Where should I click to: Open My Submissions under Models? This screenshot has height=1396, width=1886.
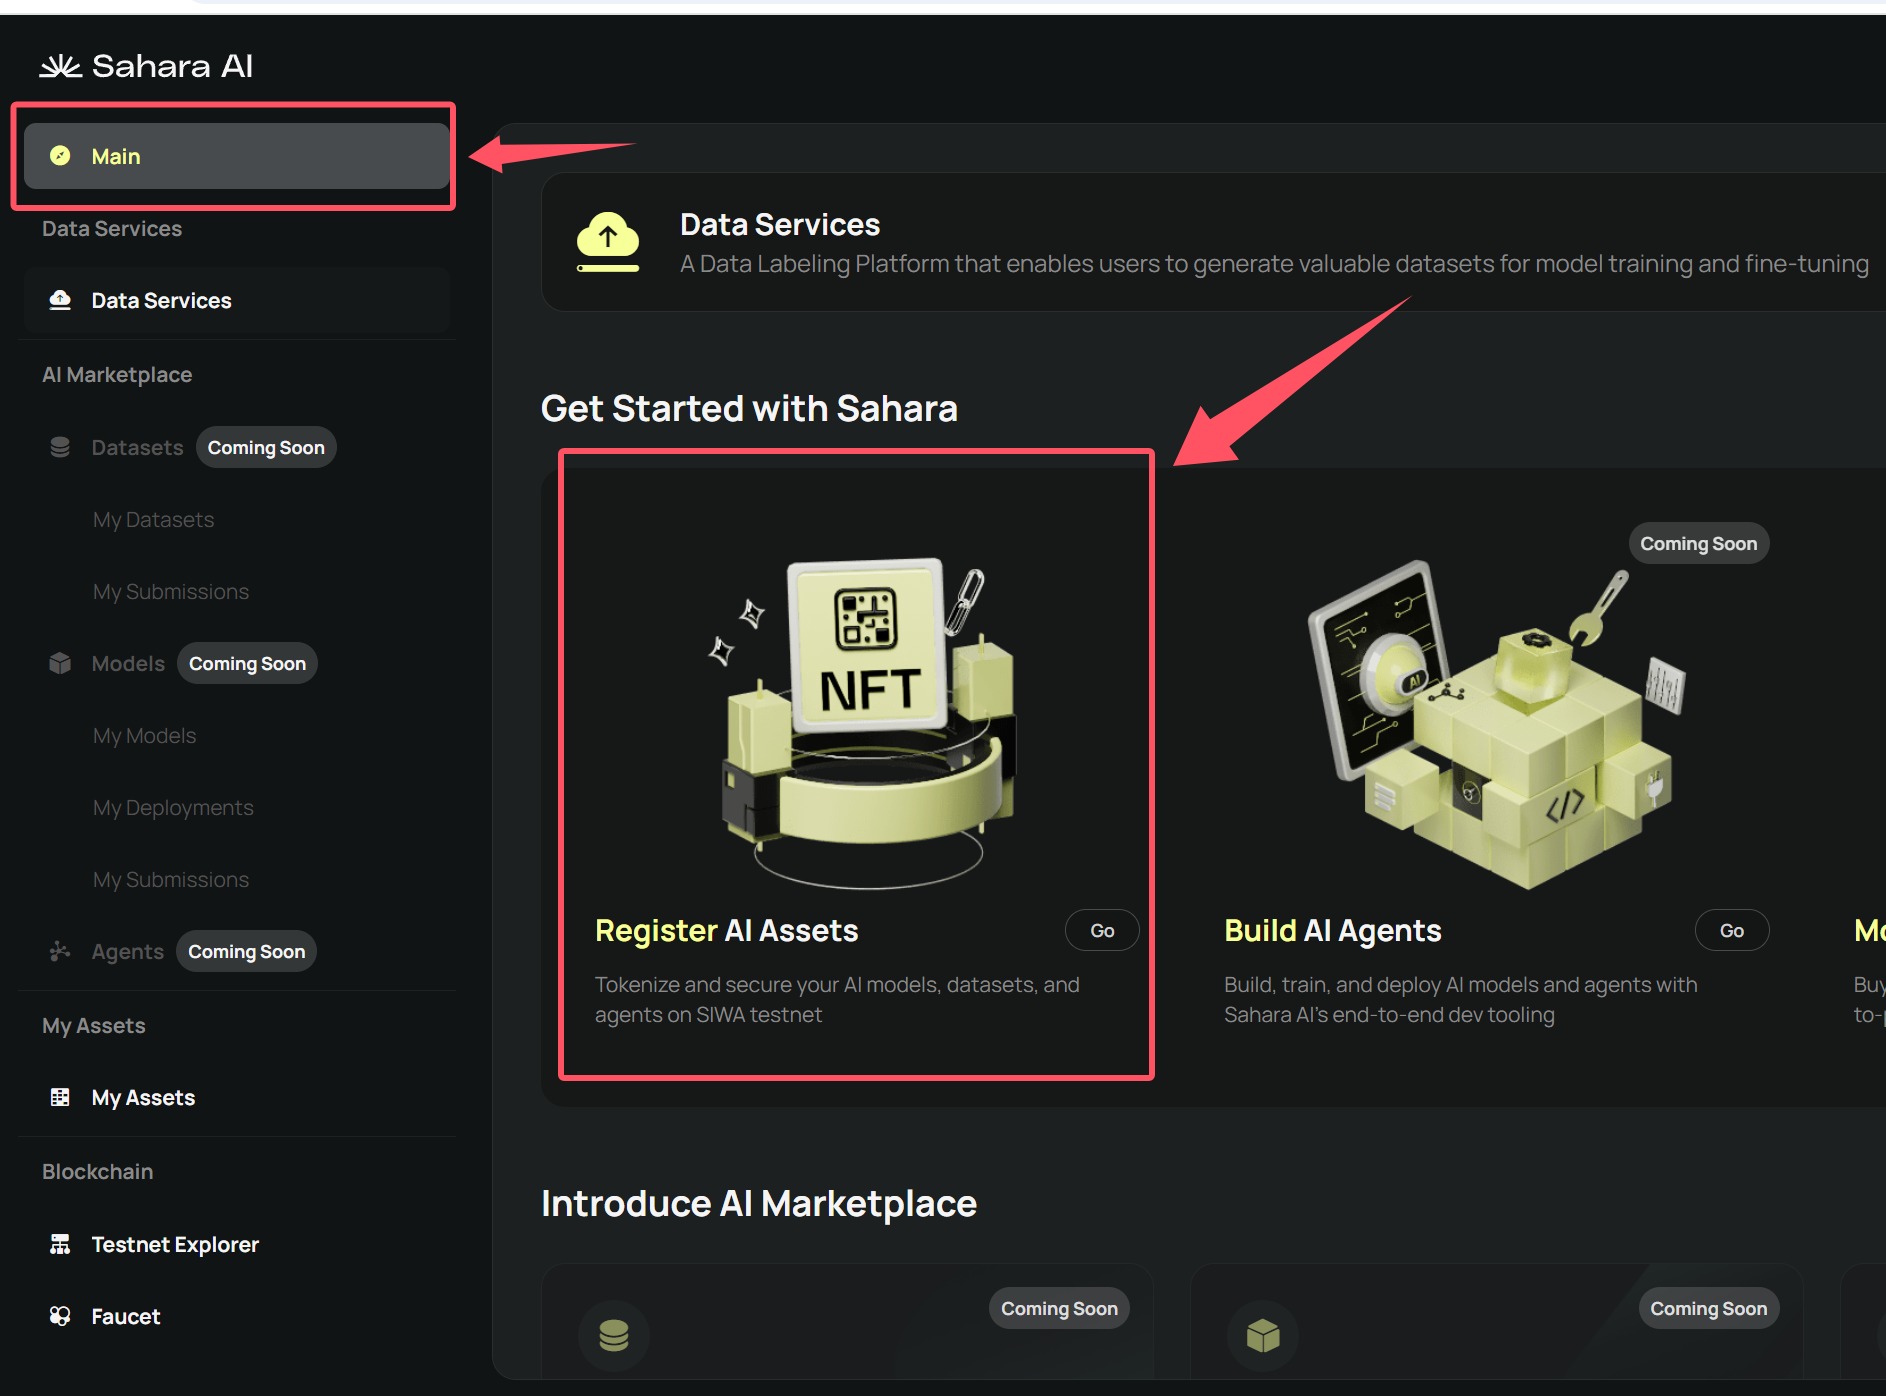pos(171,879)
